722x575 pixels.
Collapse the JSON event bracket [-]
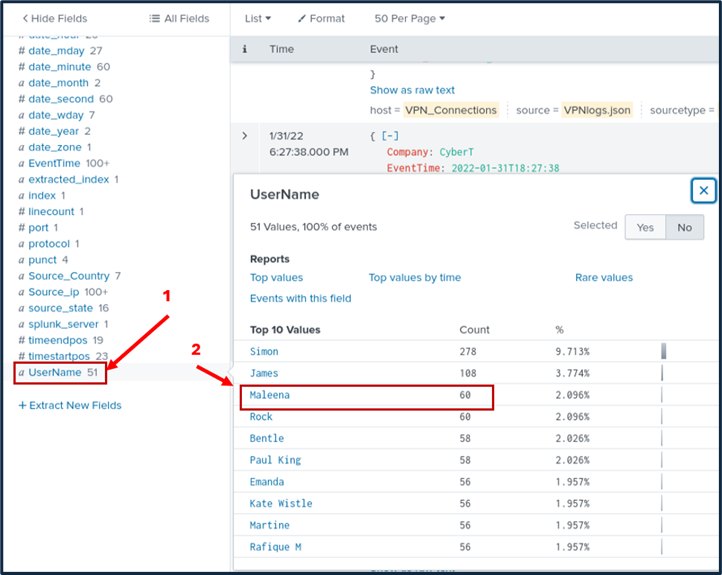[x=391, y=135]
